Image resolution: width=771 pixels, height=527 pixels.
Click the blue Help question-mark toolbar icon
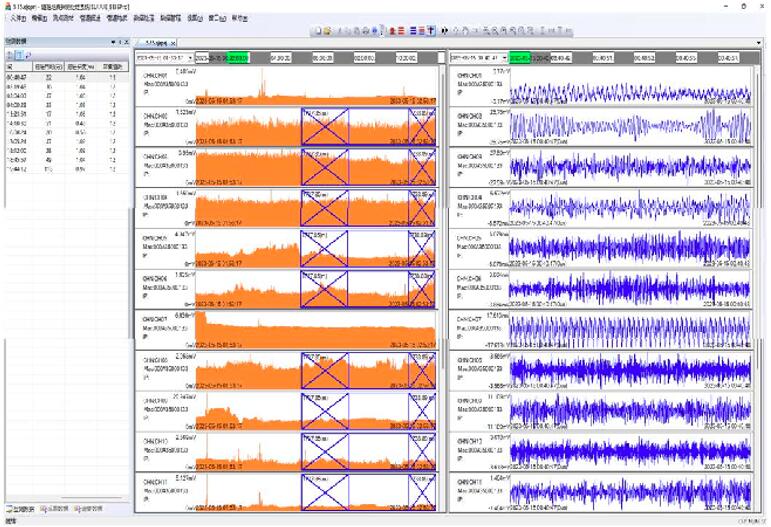375,30
